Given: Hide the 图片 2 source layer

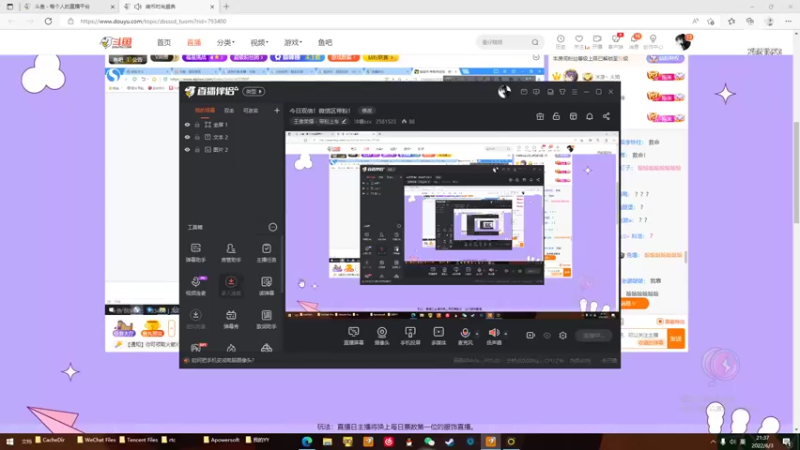Looking at the screenshot, I should 187,149.
